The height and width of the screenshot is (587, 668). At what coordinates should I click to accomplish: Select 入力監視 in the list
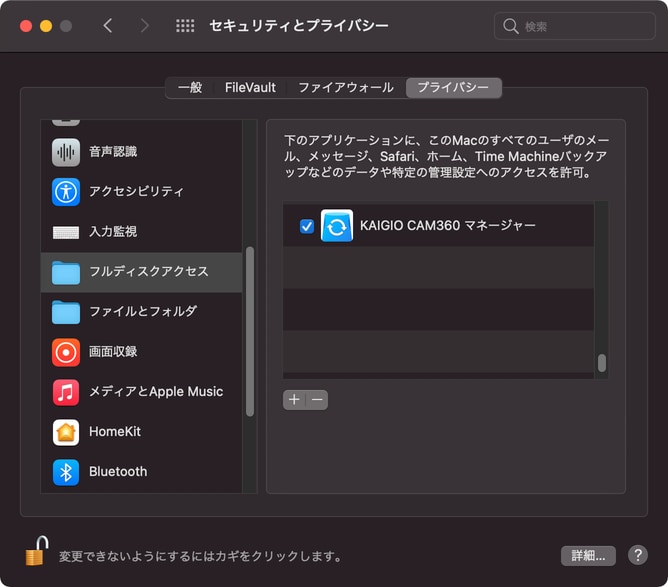point(113,231)
